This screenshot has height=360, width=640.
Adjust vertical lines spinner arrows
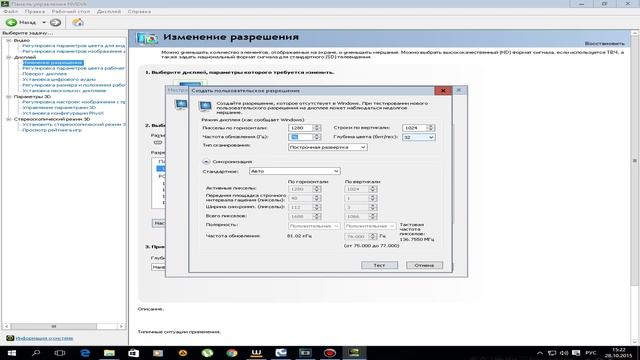[x=431, y=128]
